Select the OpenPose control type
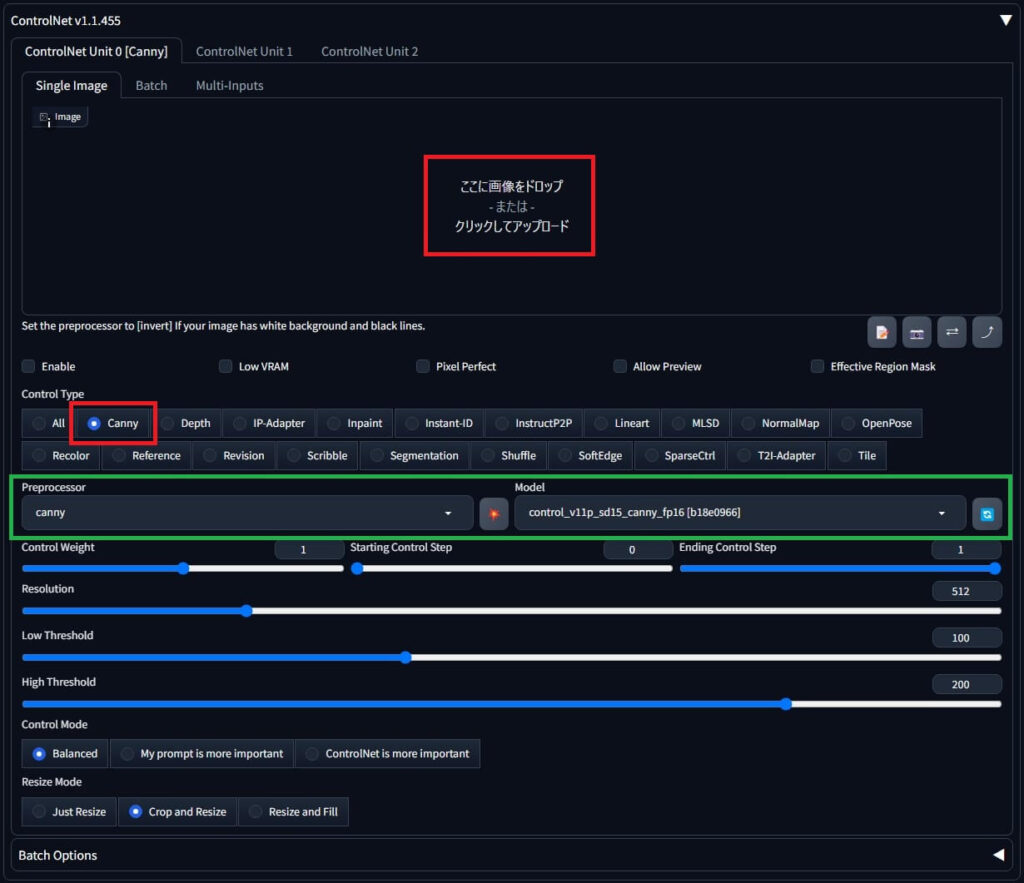1024x883 pixels. click(876, 423)
